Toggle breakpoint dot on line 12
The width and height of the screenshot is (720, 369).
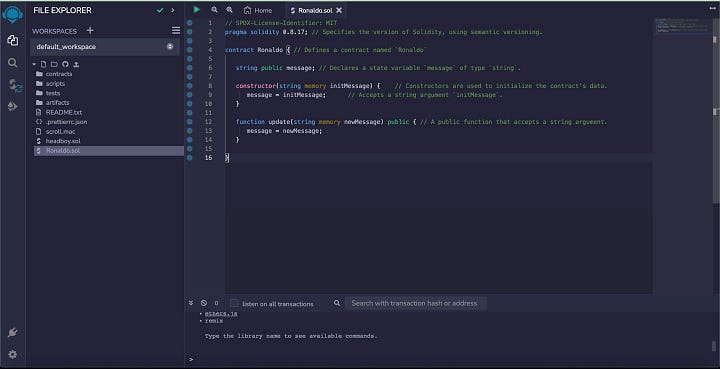(189, 122)
